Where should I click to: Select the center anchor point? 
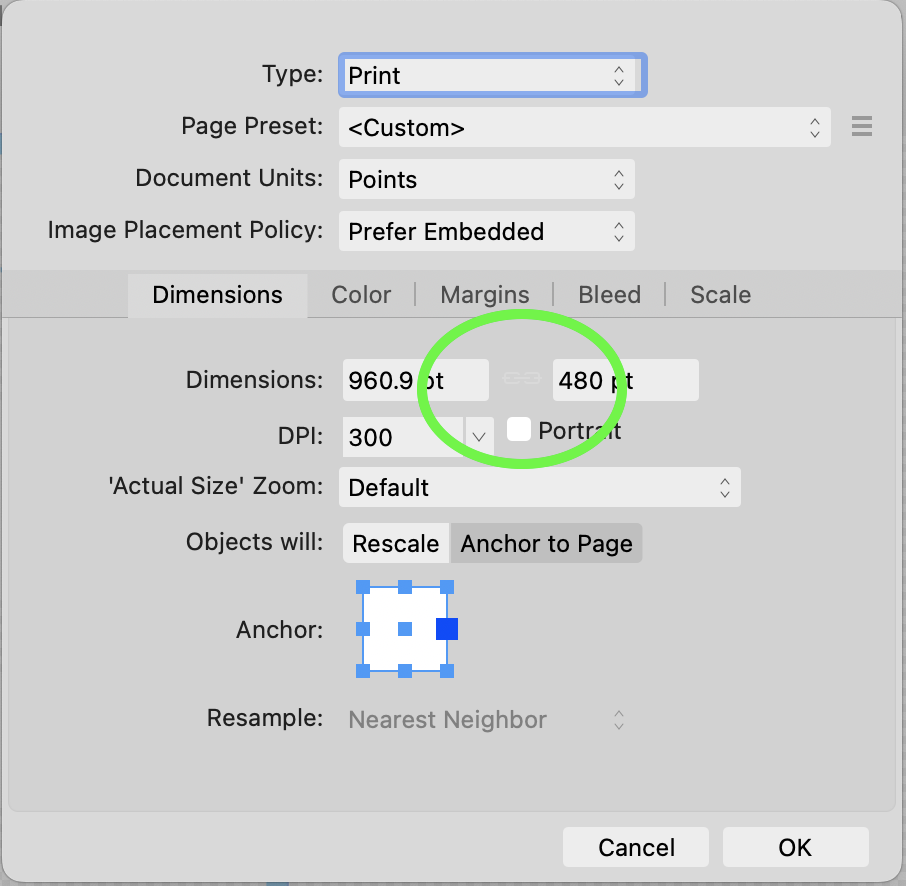(405, 629)
